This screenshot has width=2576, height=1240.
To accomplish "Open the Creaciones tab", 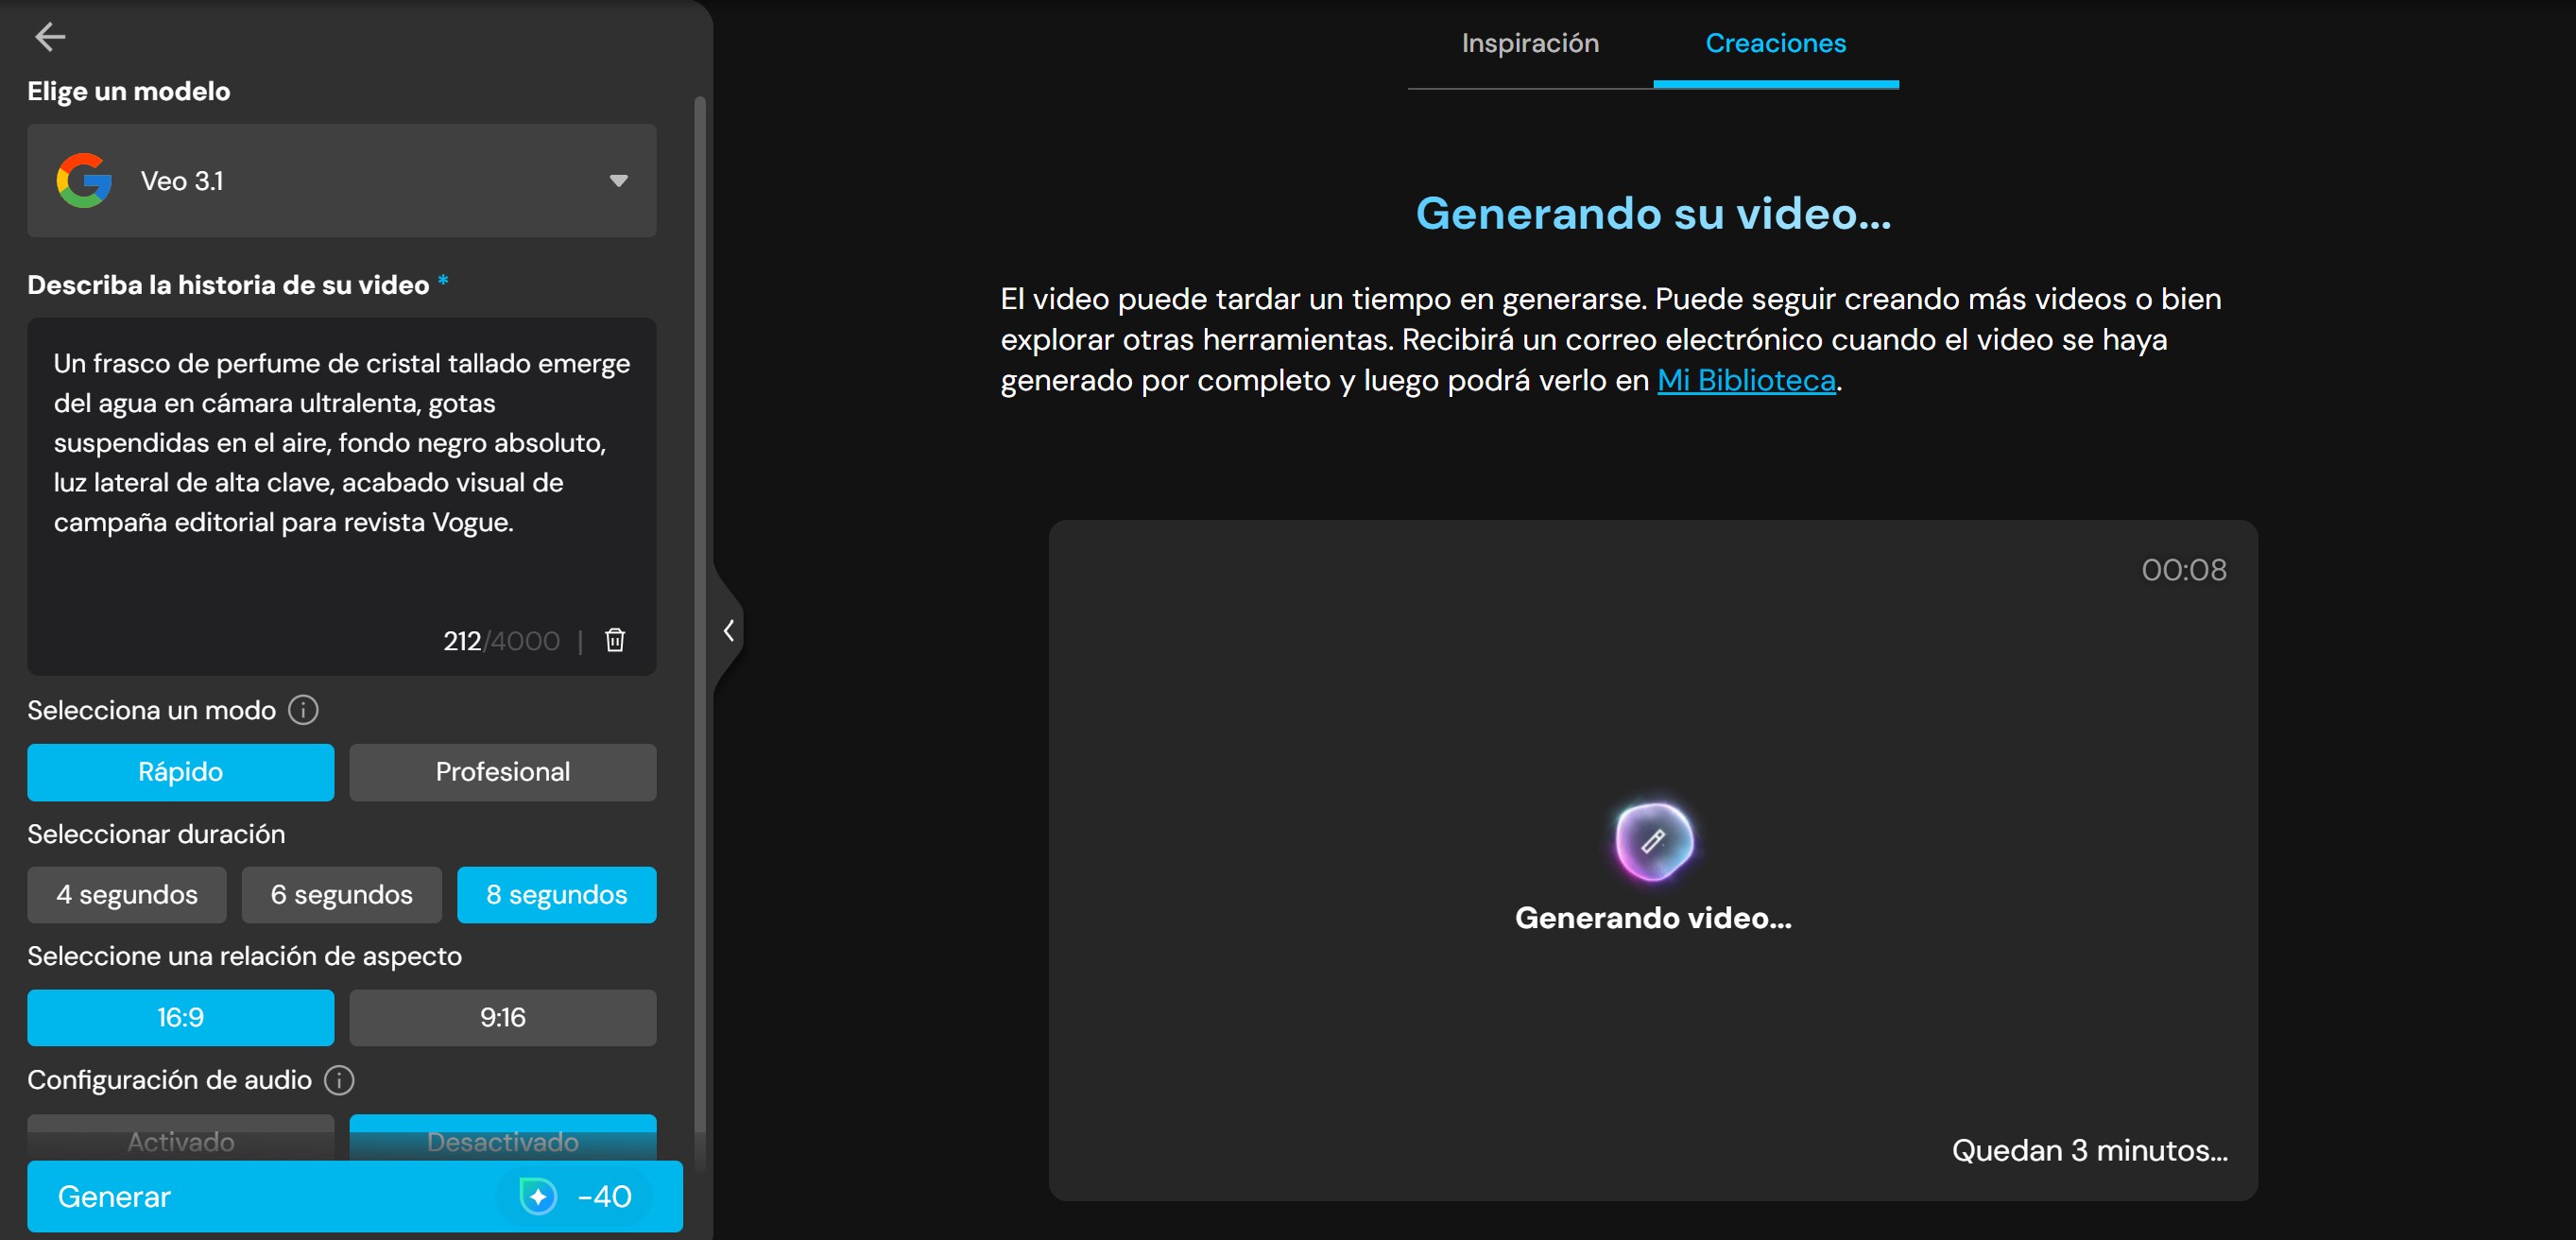I will tap(1776, 43).
